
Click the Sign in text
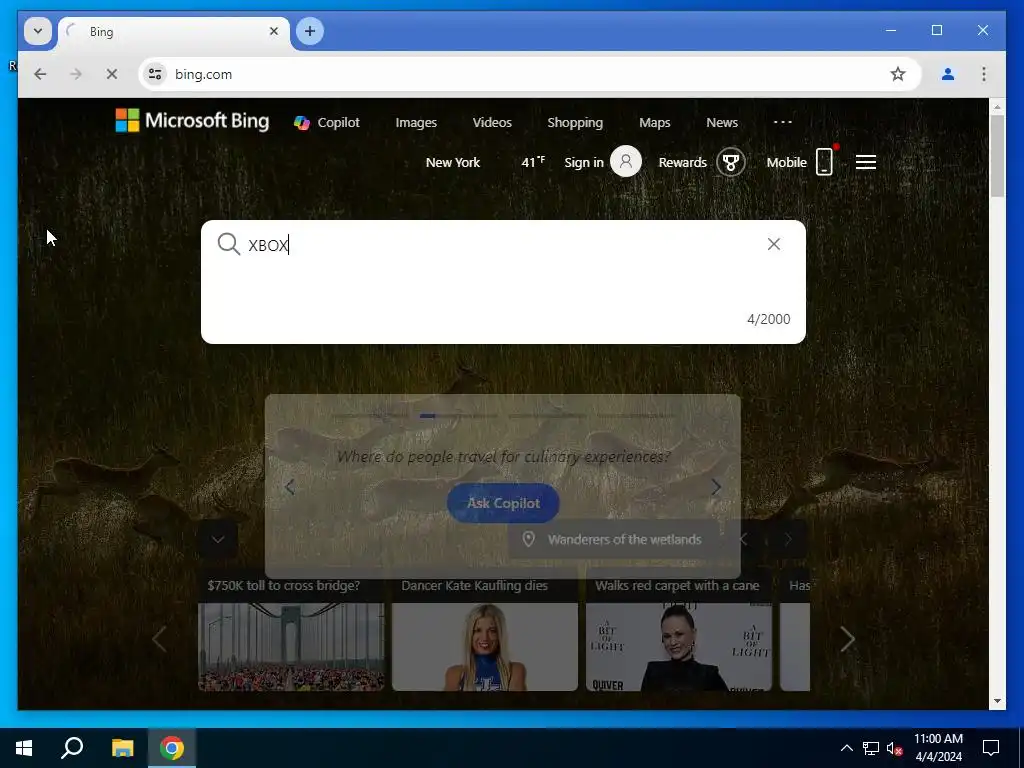(584, 163)
